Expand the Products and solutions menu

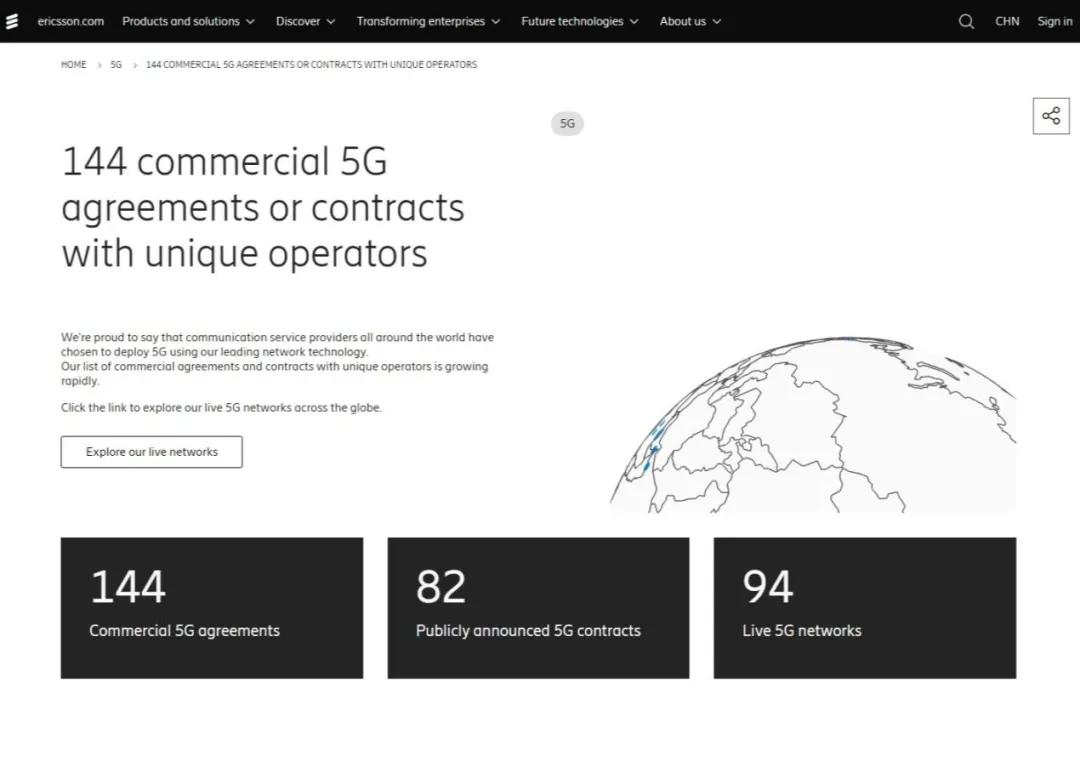click(x=188, y=21)
